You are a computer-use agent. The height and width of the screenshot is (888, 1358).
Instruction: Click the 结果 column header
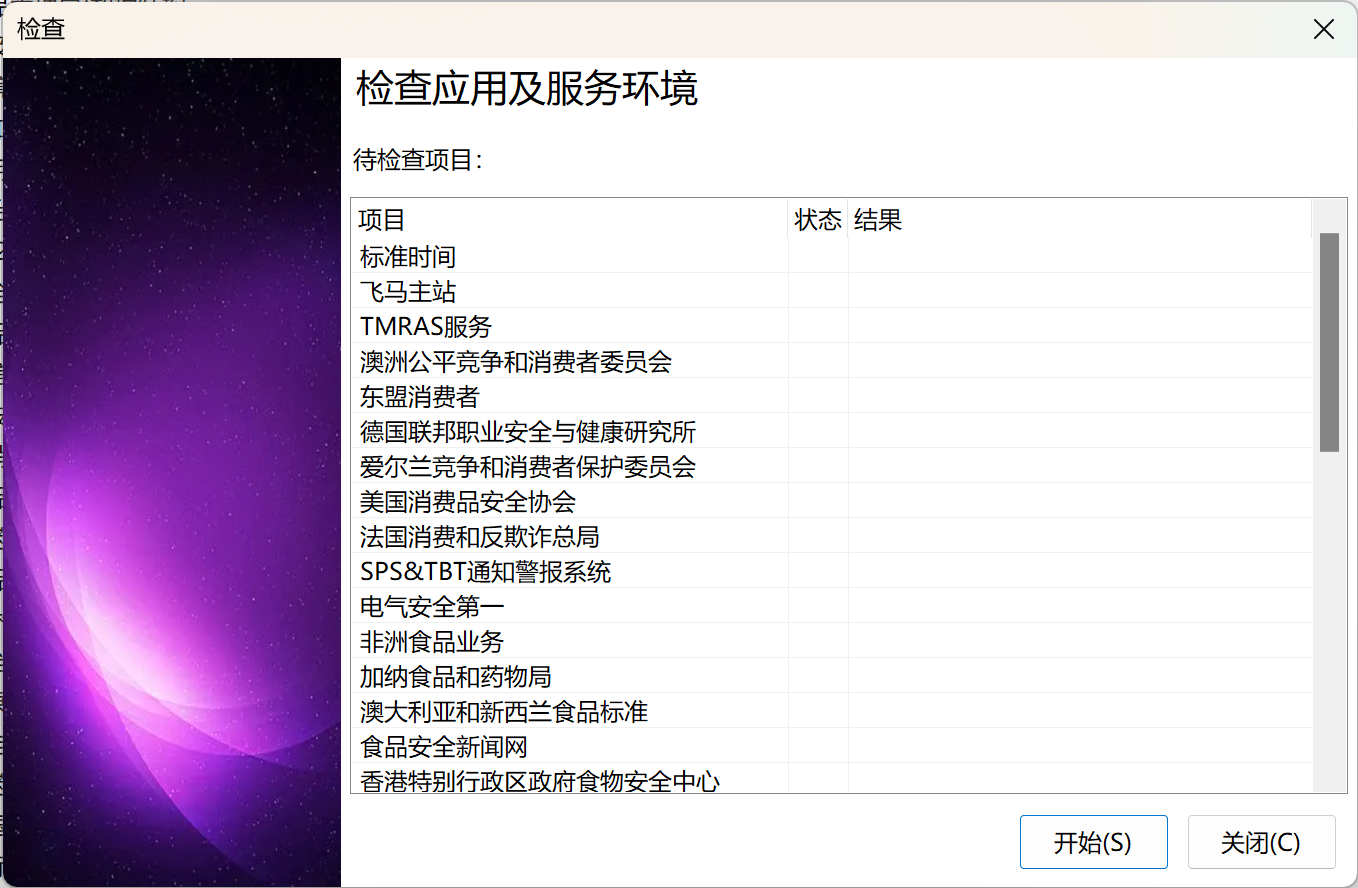click(1080, 220)
